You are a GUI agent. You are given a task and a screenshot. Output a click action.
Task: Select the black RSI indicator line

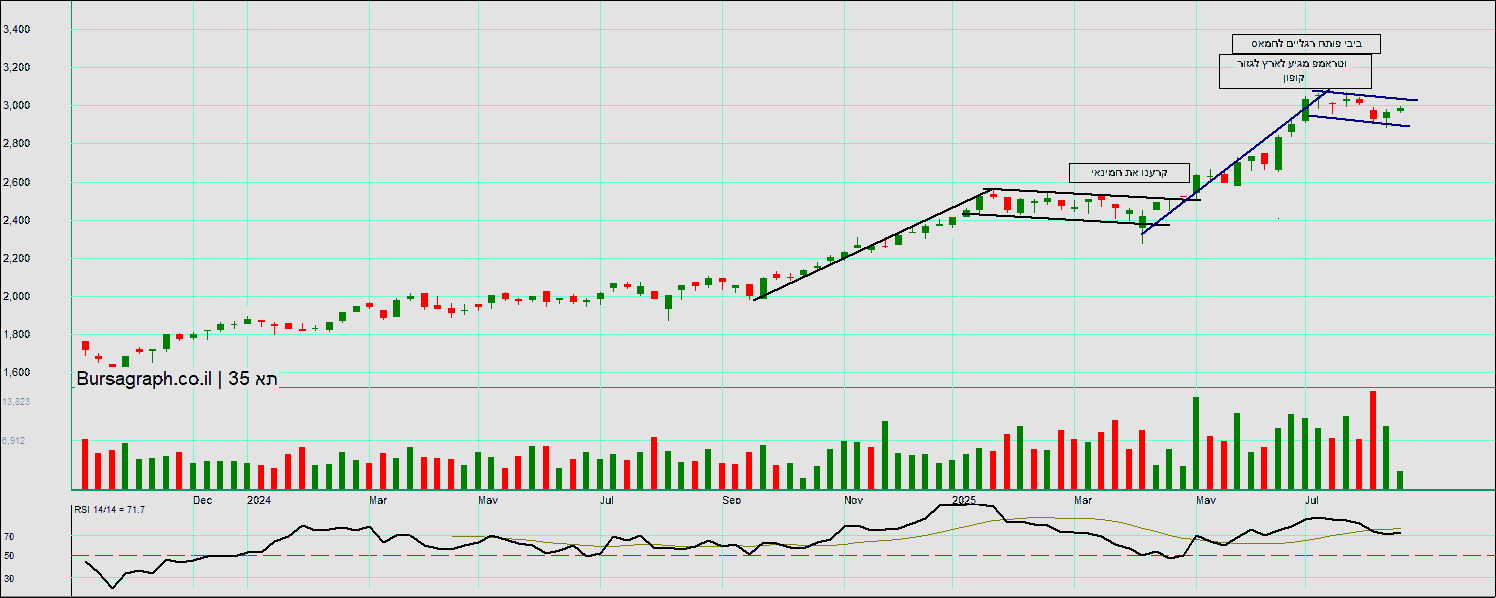[x=742, y=546]
